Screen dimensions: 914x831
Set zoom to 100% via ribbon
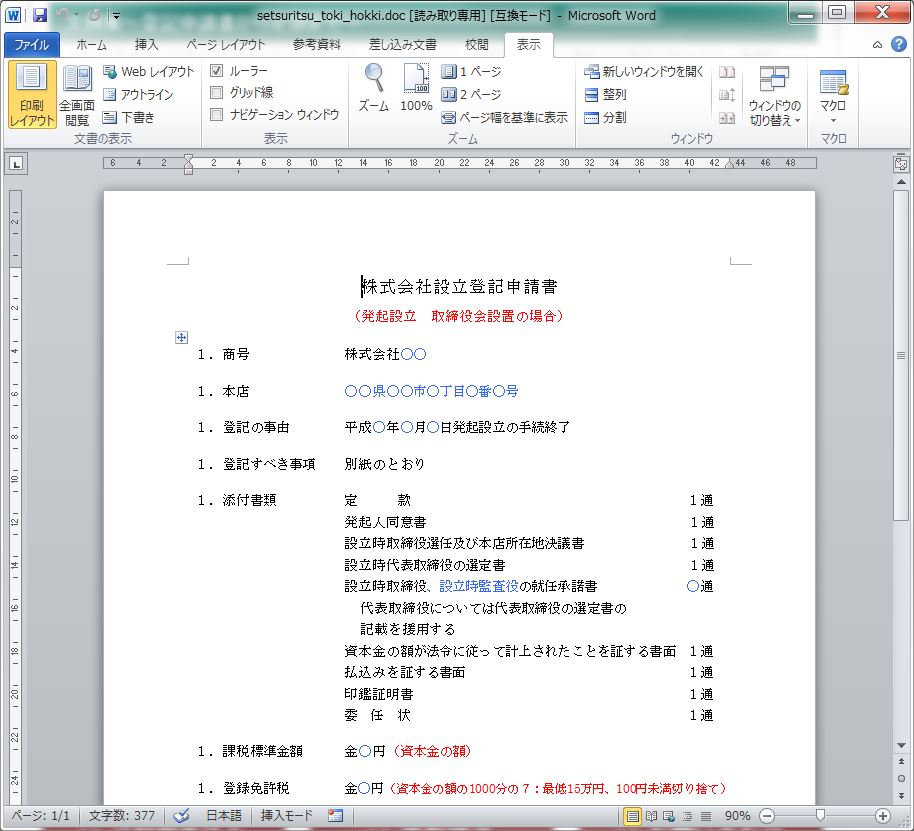coord(416,89)
